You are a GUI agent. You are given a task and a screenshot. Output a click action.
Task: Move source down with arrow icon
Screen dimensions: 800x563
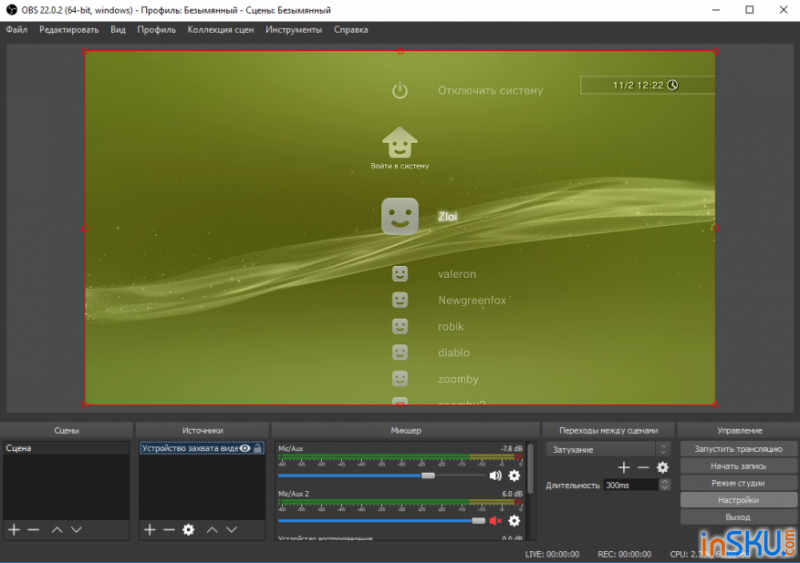pyautogui.click(x=232, y=530)
